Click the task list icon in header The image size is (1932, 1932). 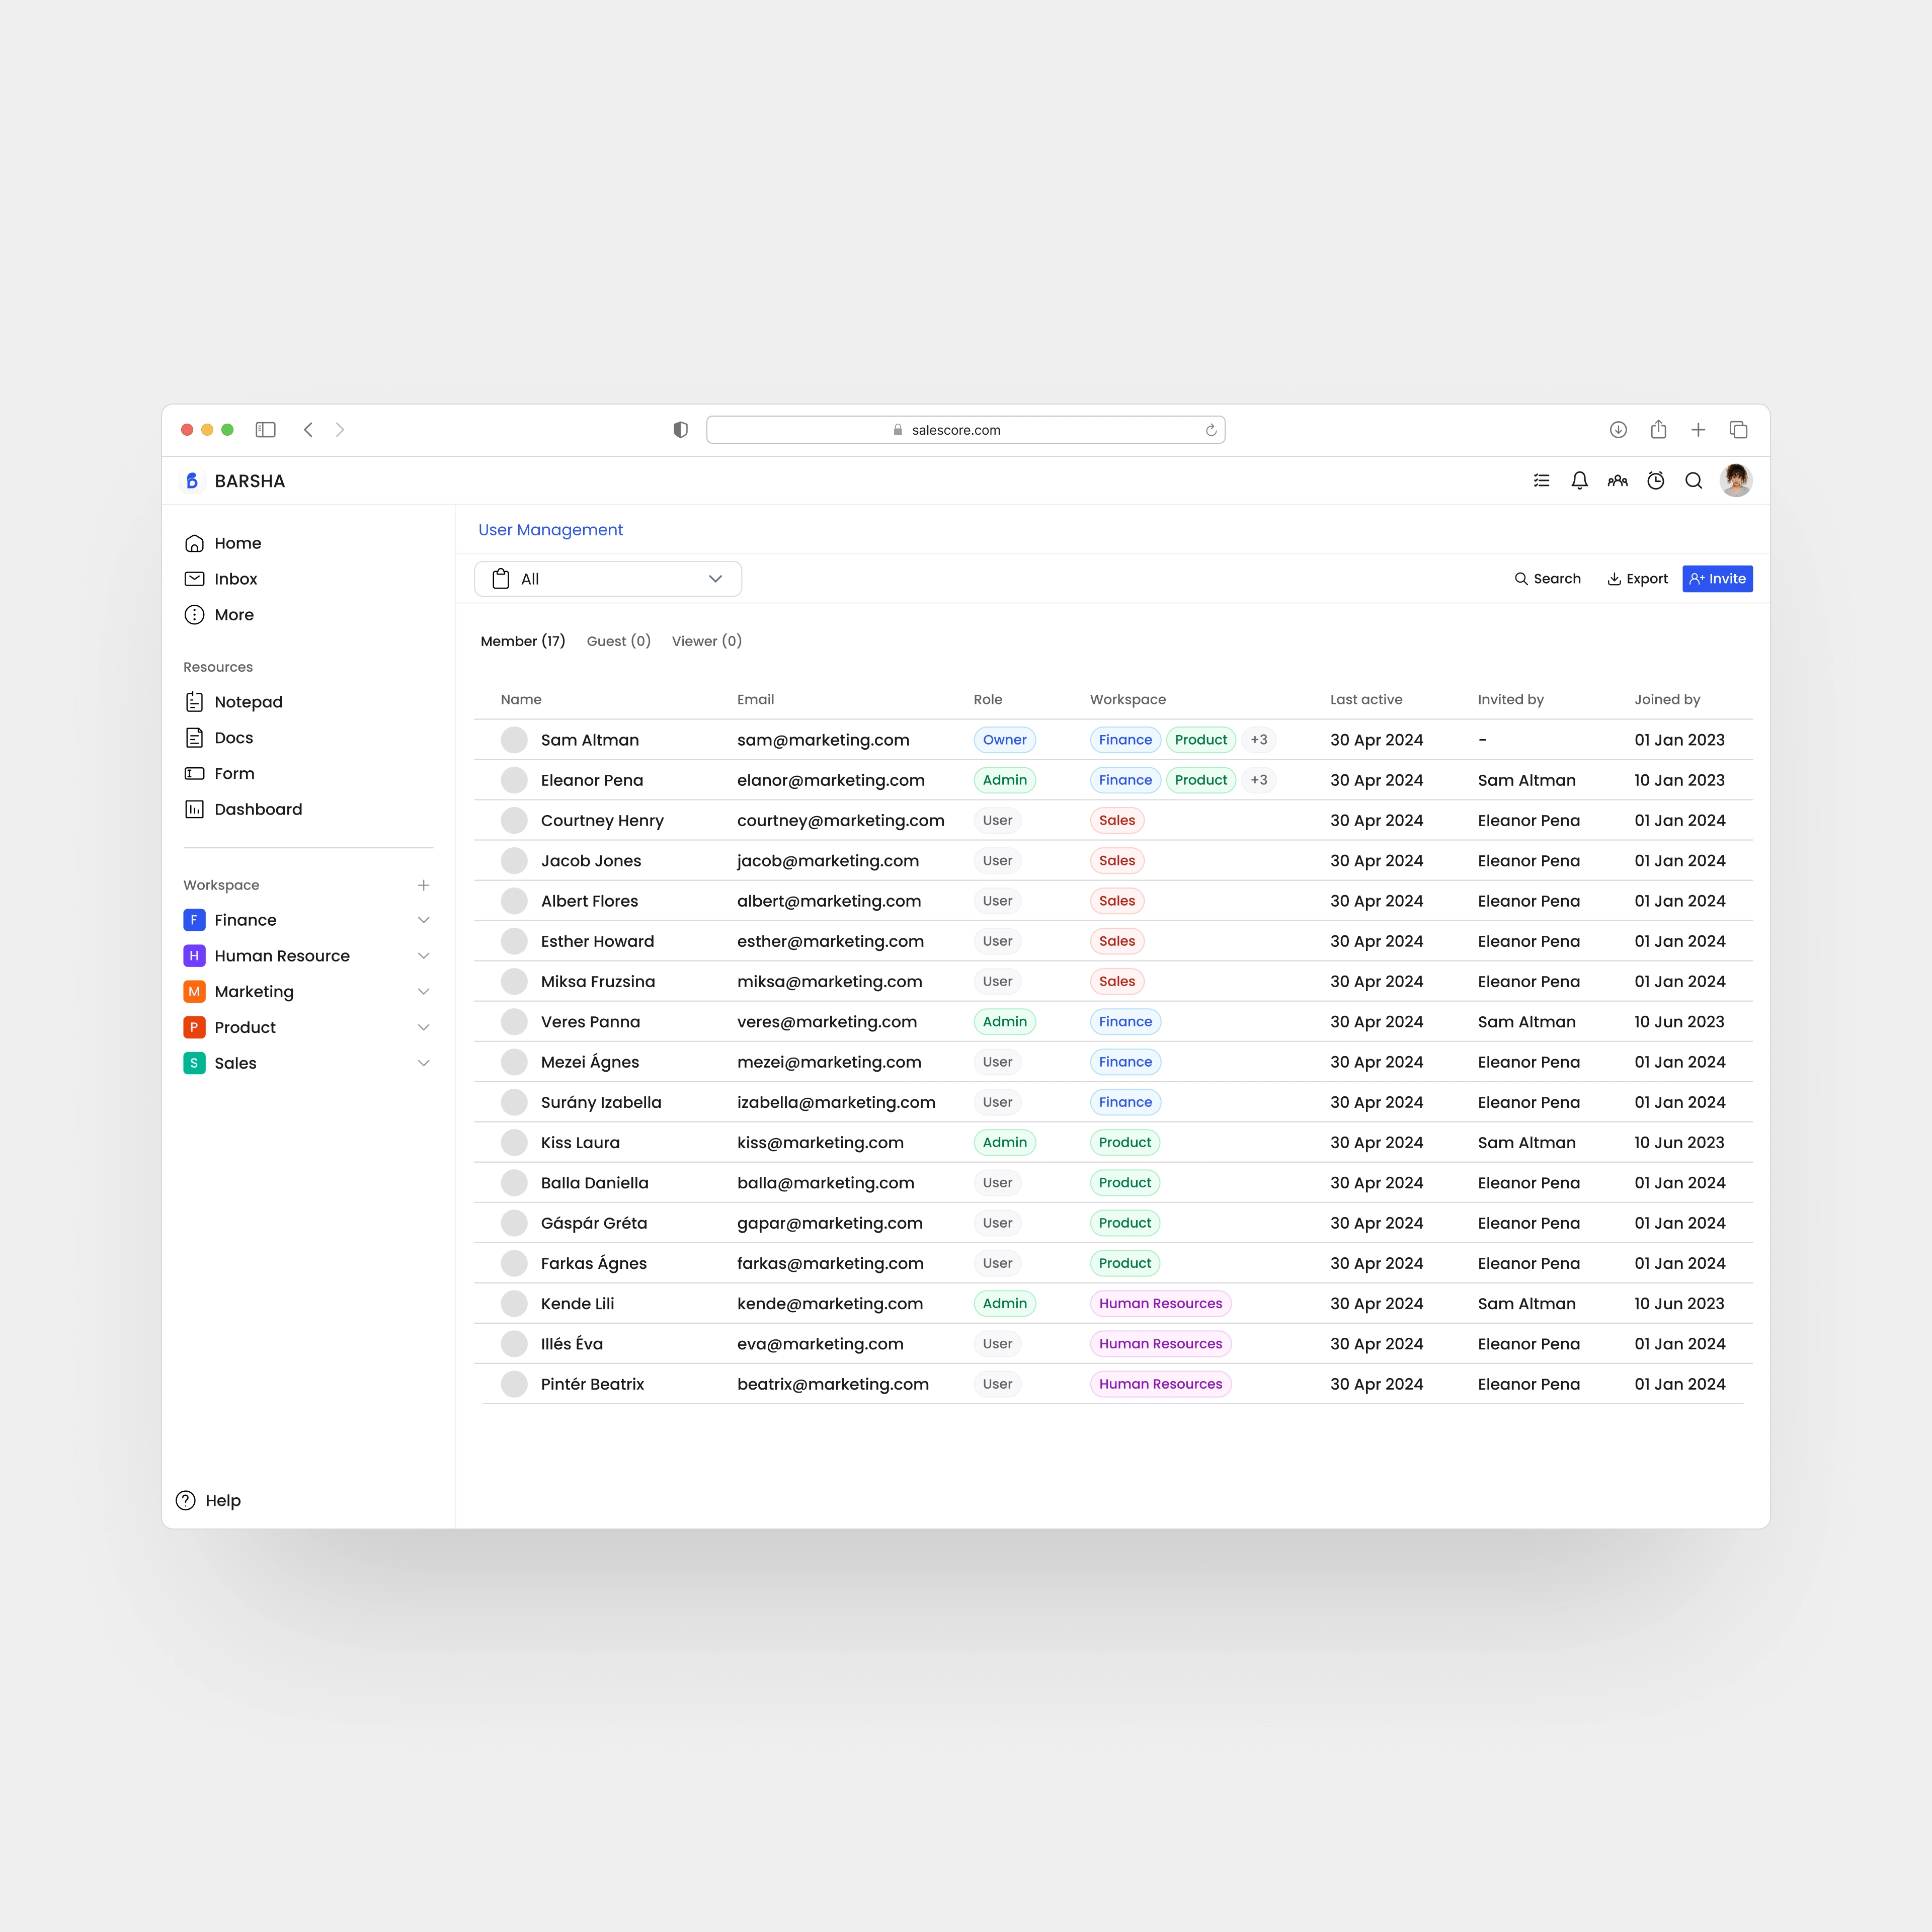point(1541,481)
